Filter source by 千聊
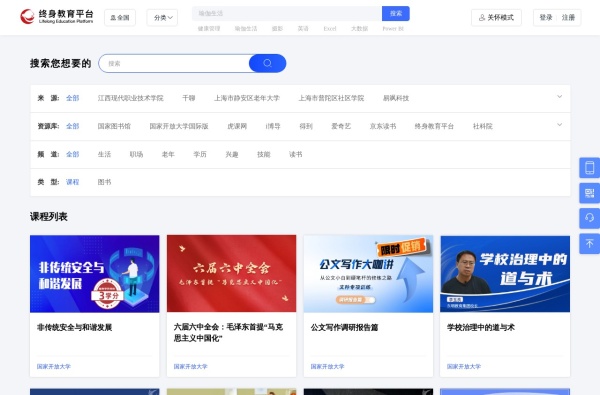This screenshot has height=395, width=600. pos(189,98)
